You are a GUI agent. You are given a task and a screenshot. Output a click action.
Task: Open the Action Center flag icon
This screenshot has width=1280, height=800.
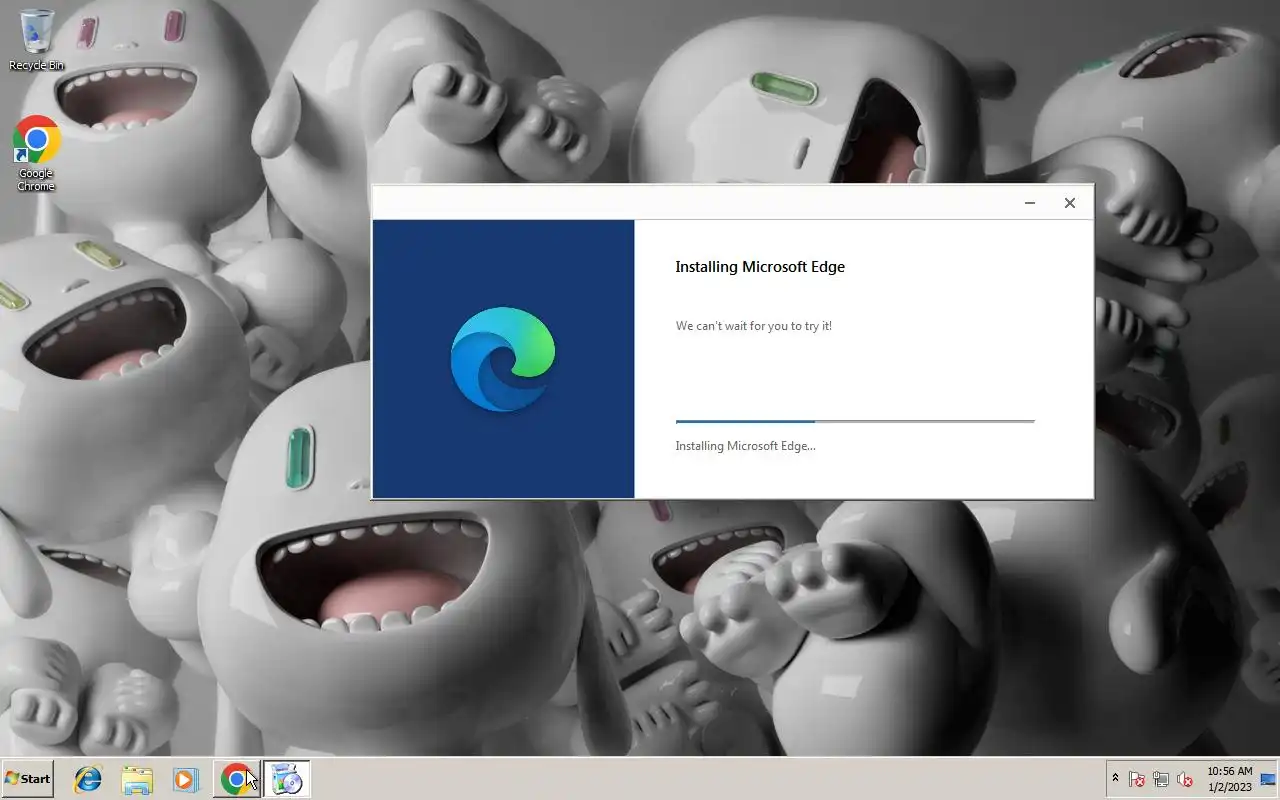[1137, 779]
